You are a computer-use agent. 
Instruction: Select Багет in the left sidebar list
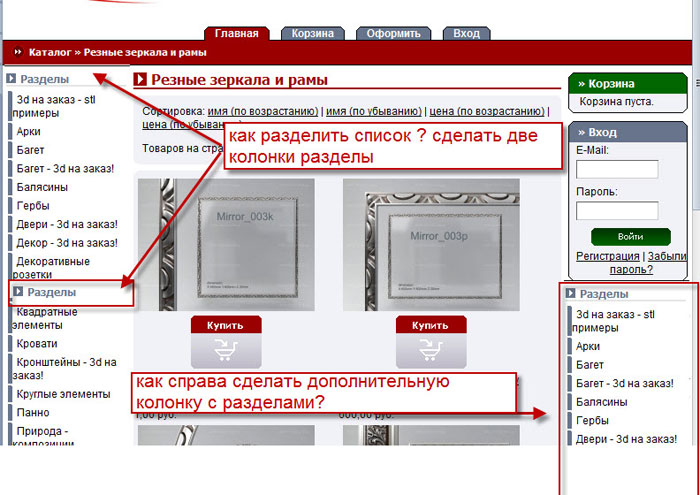click(x=30, y=150)
